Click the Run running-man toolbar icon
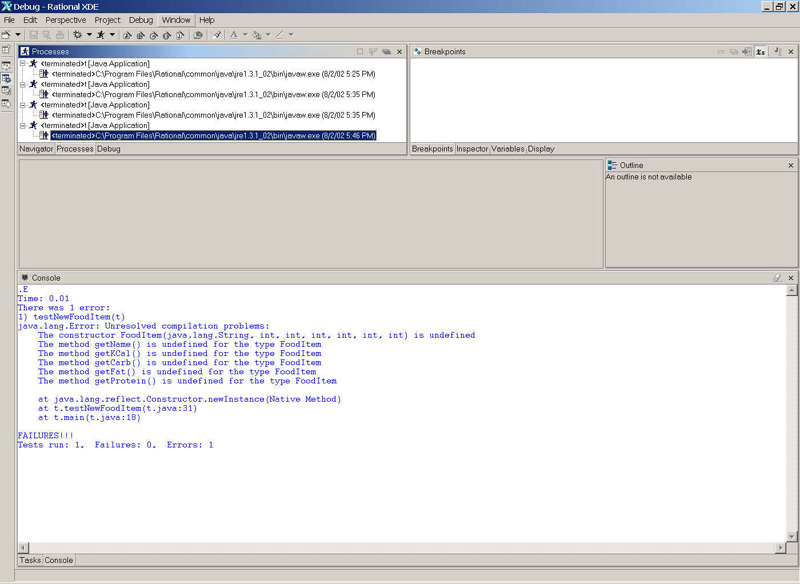Image resolution: width=800 pixels, height=584 pixels. click(101, 35)
